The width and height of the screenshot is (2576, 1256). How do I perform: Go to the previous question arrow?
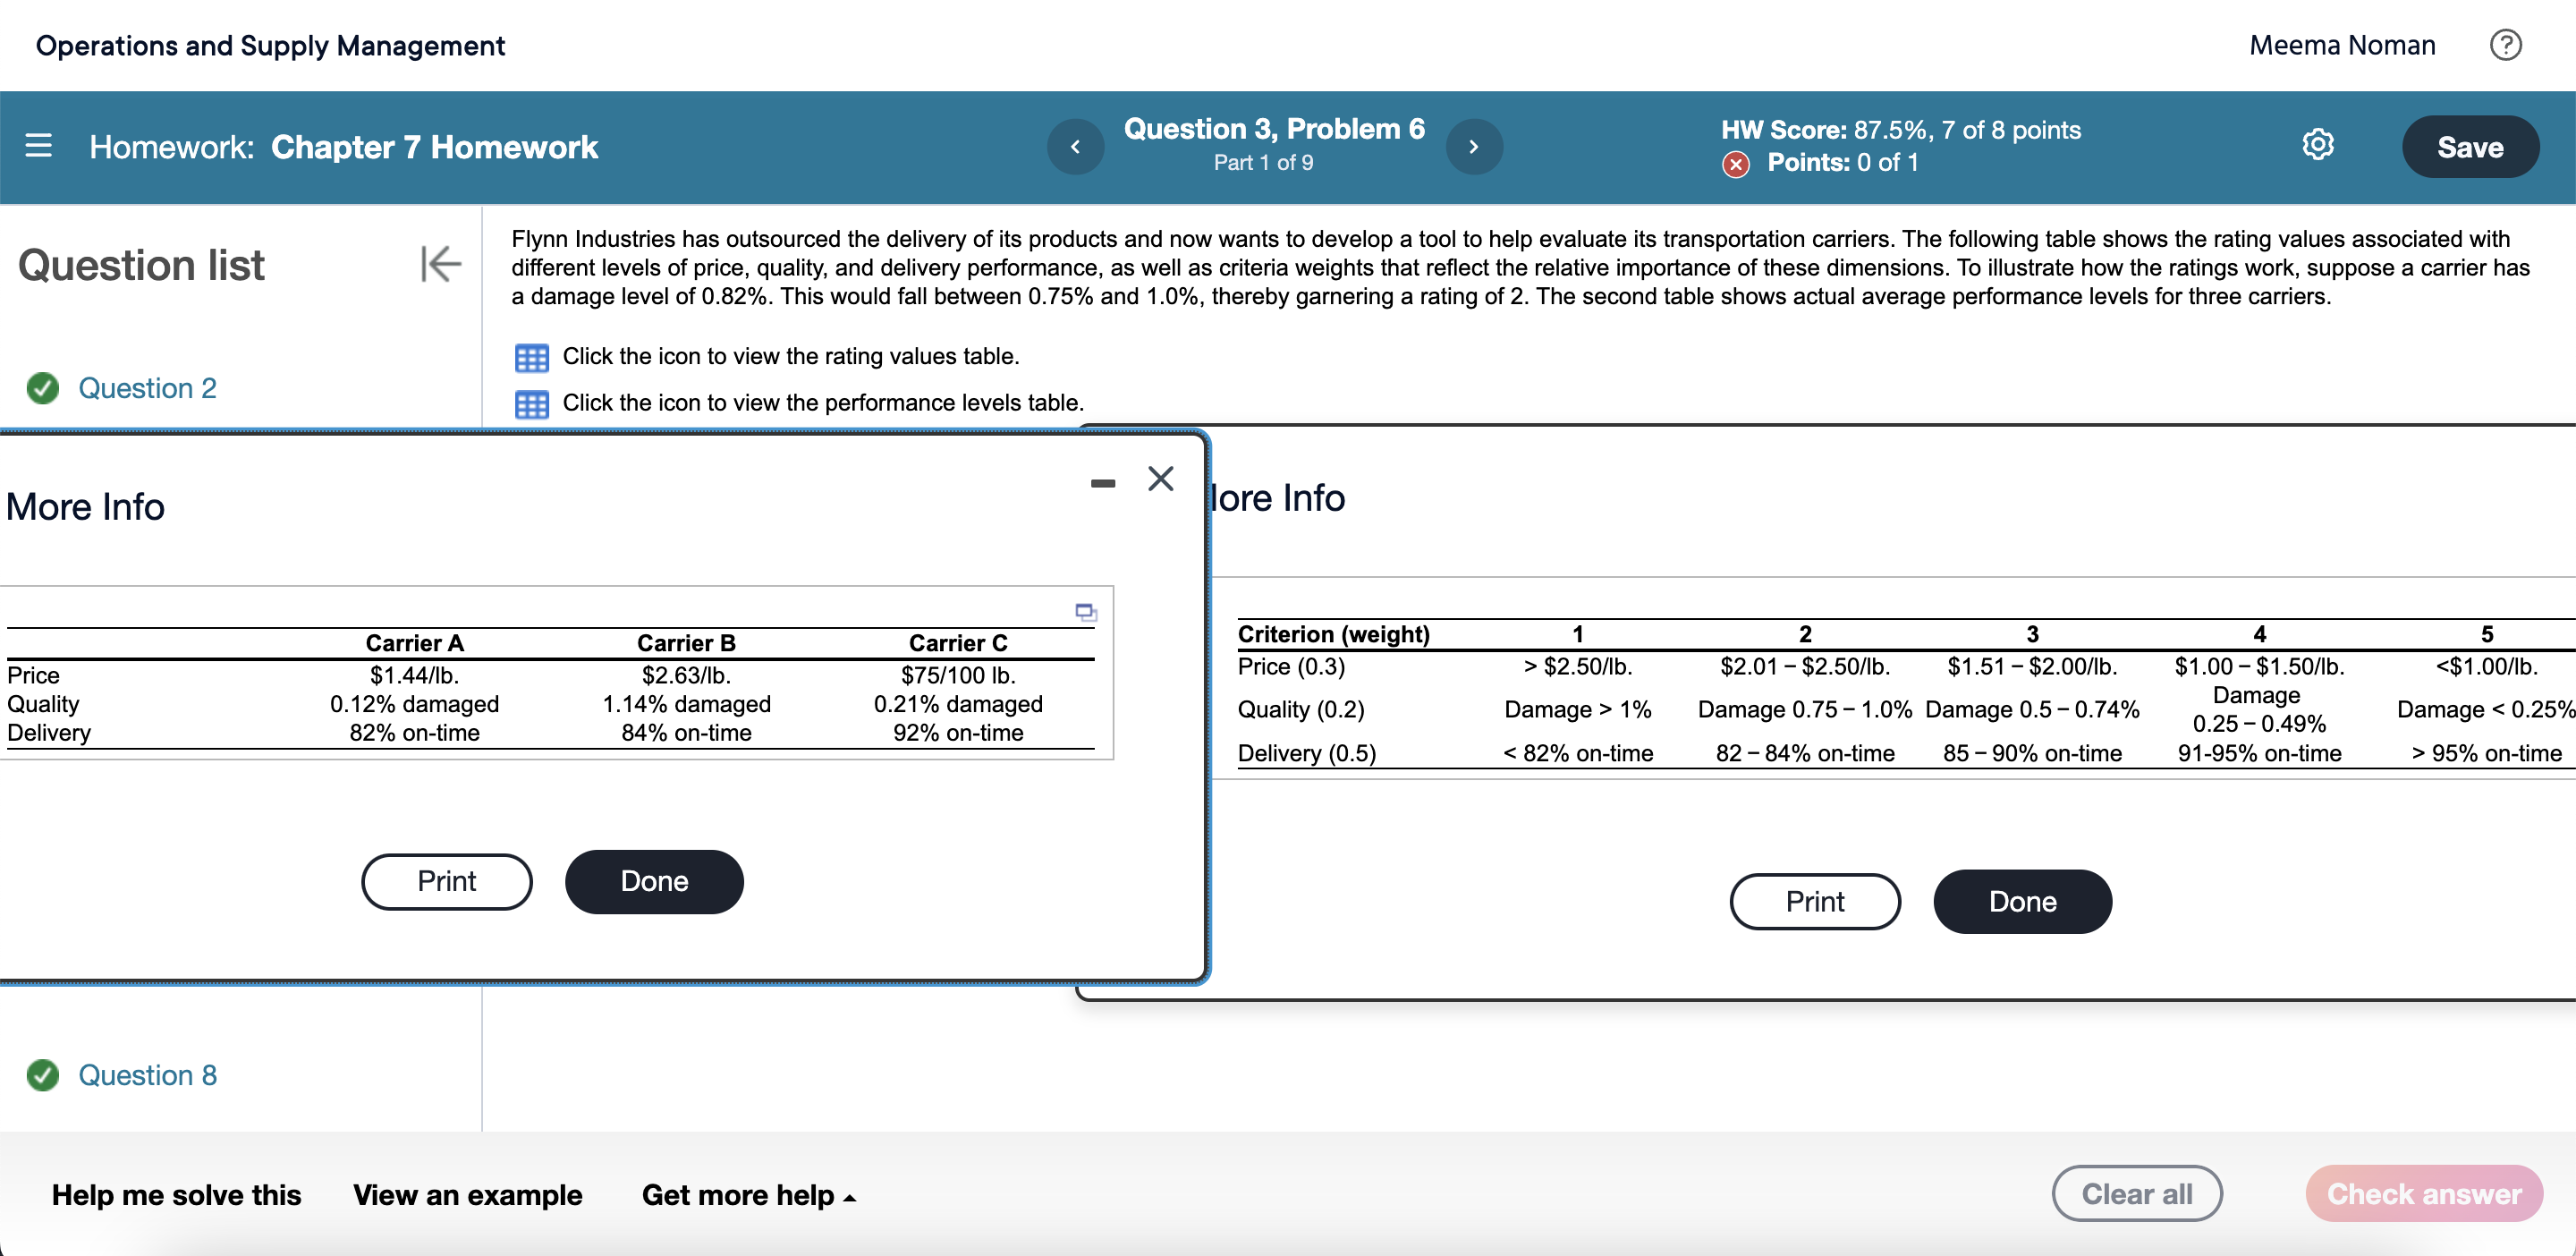pyautogui.click(x=1075, y=146)
